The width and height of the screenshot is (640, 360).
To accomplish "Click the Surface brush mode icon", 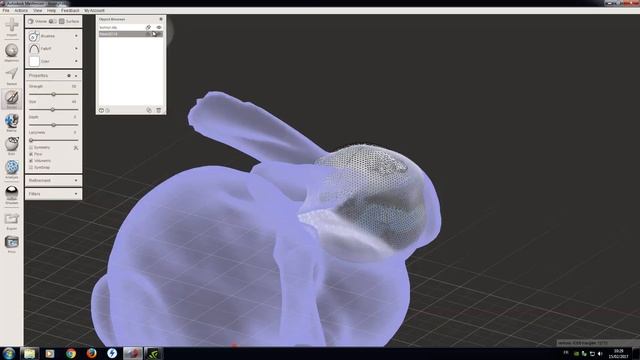I will pyautogui.click(x=62, y=21).
